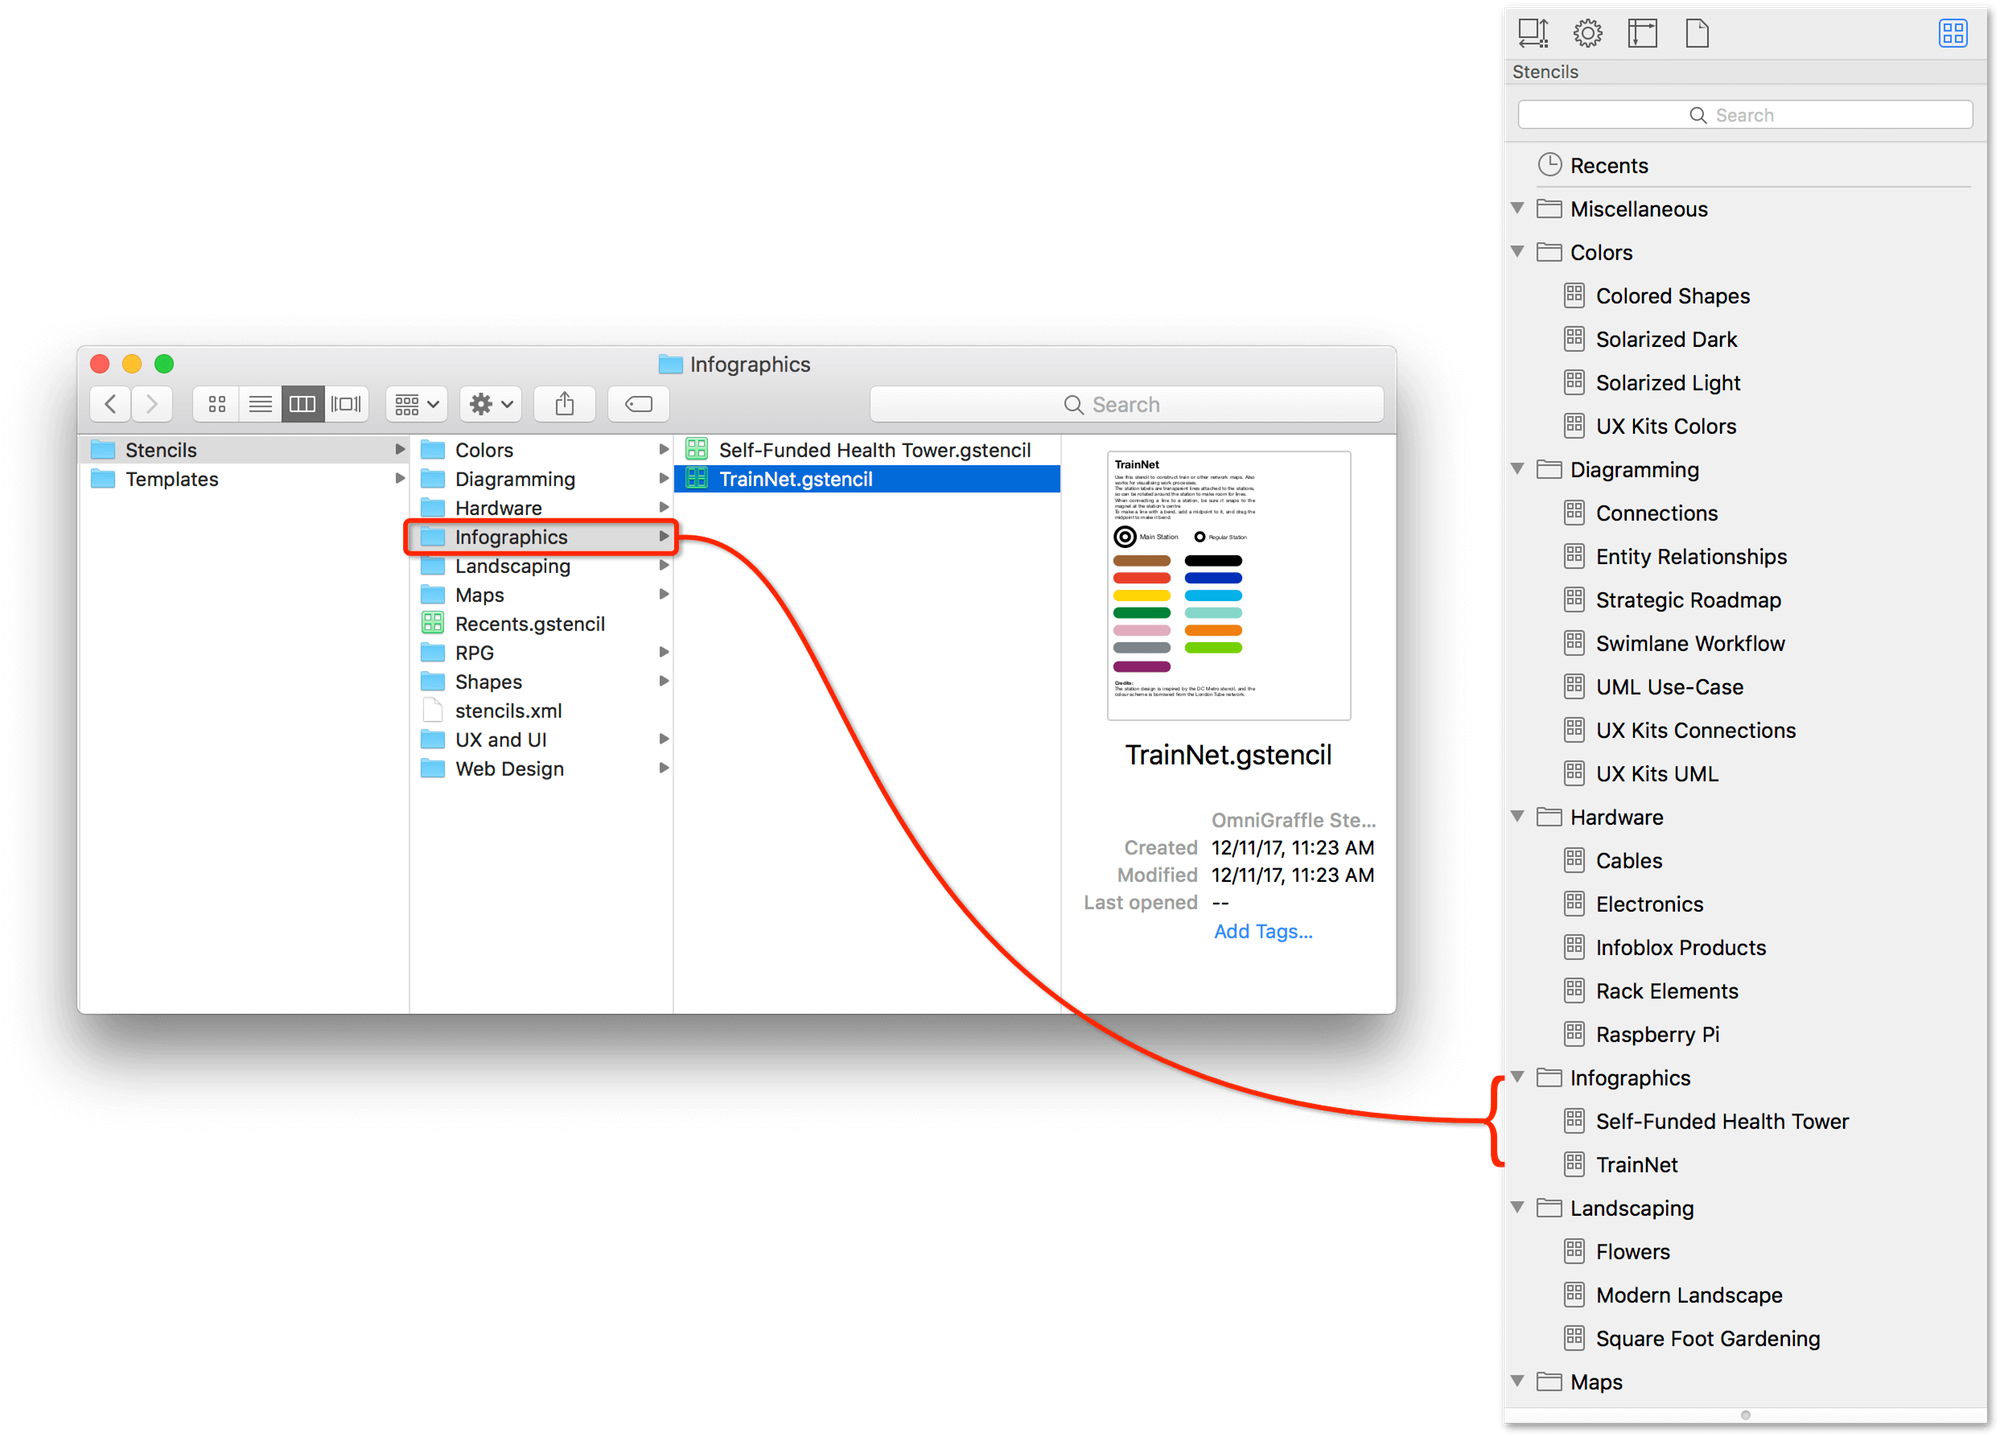Screen dimensions: 2000x1437
Task: Click Add Tags link for TrainNet stencil
Action: tap(1262, 974)
